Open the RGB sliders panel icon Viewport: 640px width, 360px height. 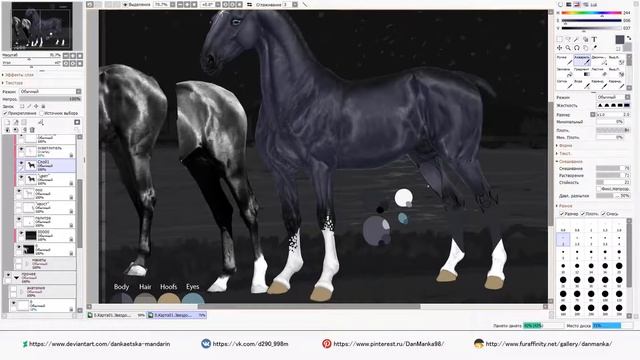(569, 4)
